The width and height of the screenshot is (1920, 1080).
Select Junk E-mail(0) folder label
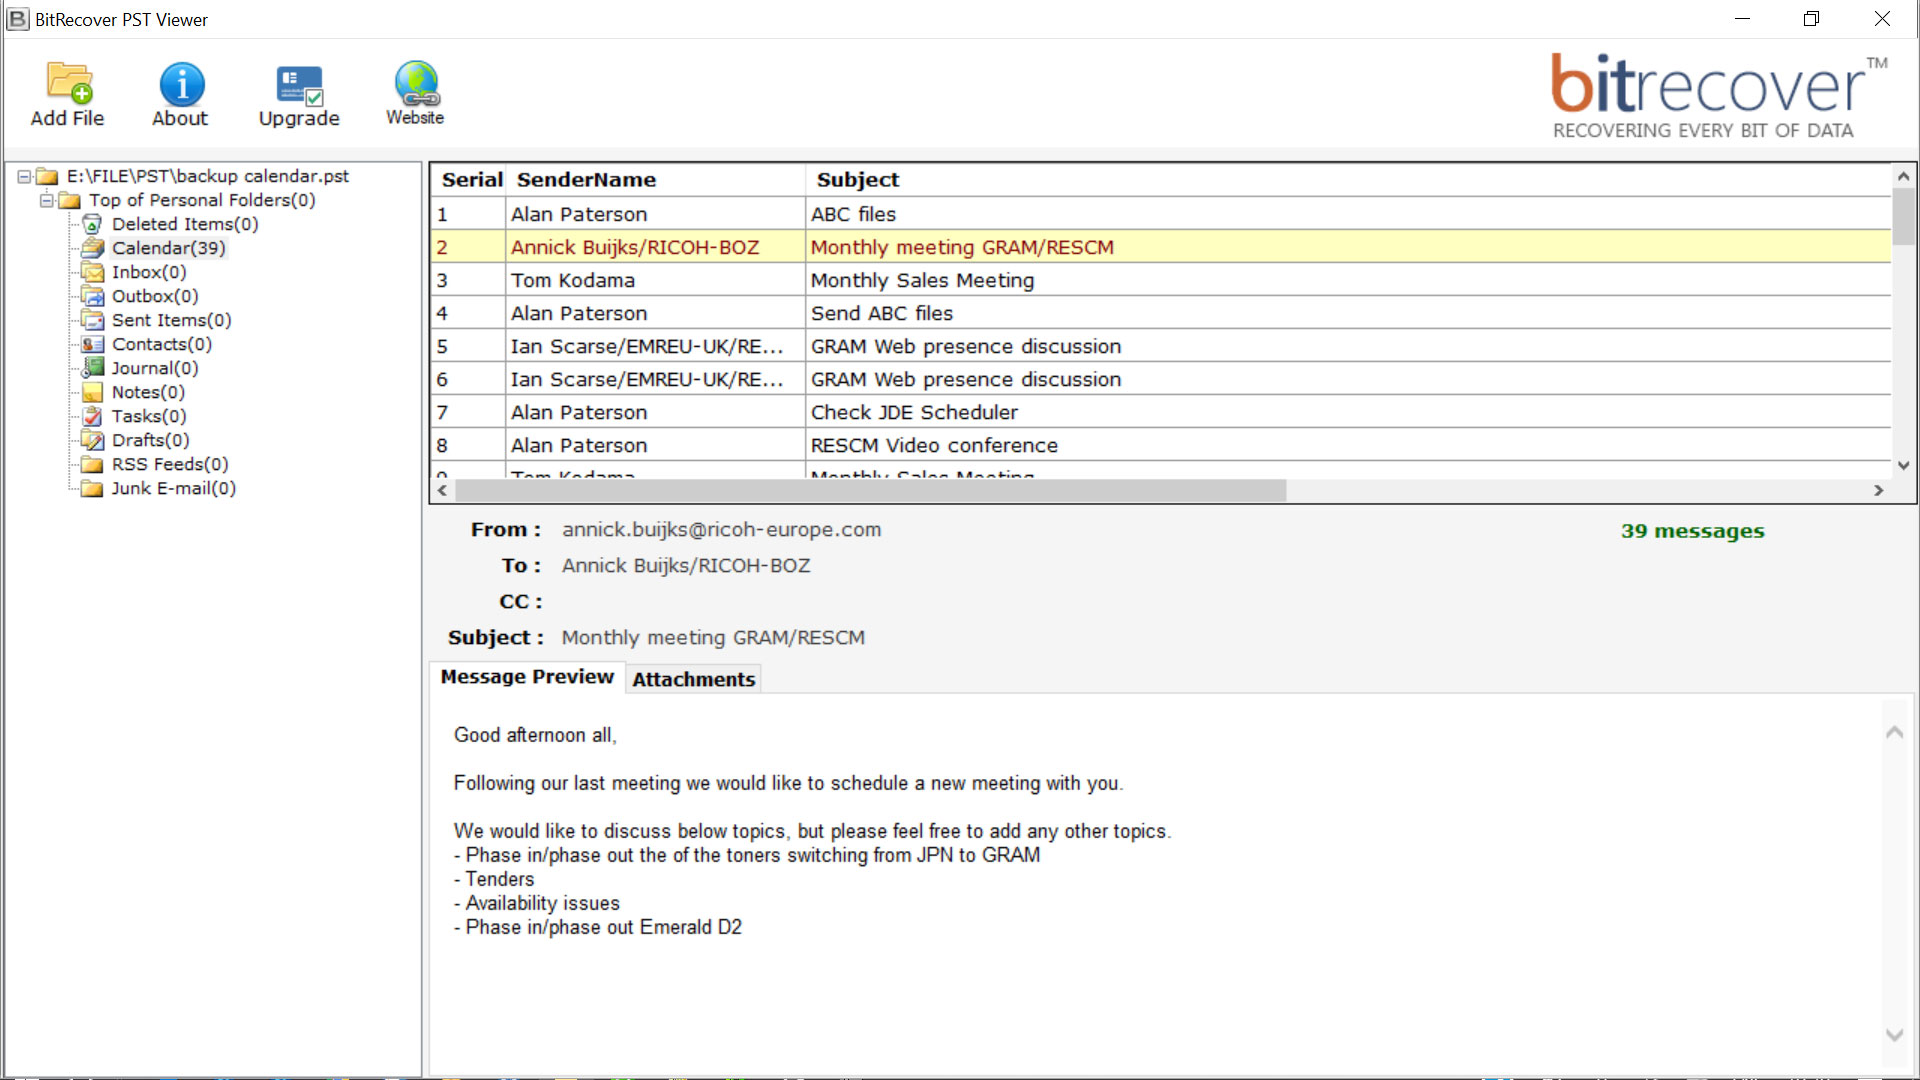[x=174, y=488]
